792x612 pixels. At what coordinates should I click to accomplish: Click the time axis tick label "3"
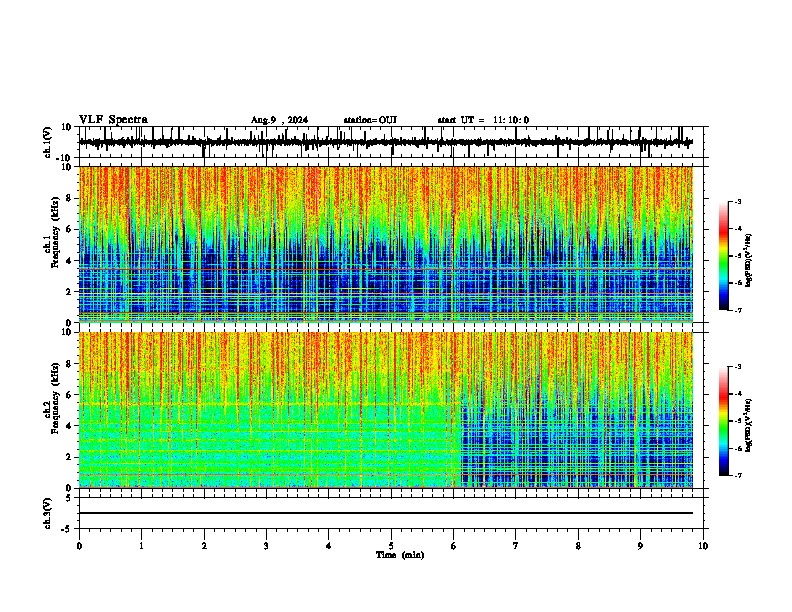(x=266, y=546)
